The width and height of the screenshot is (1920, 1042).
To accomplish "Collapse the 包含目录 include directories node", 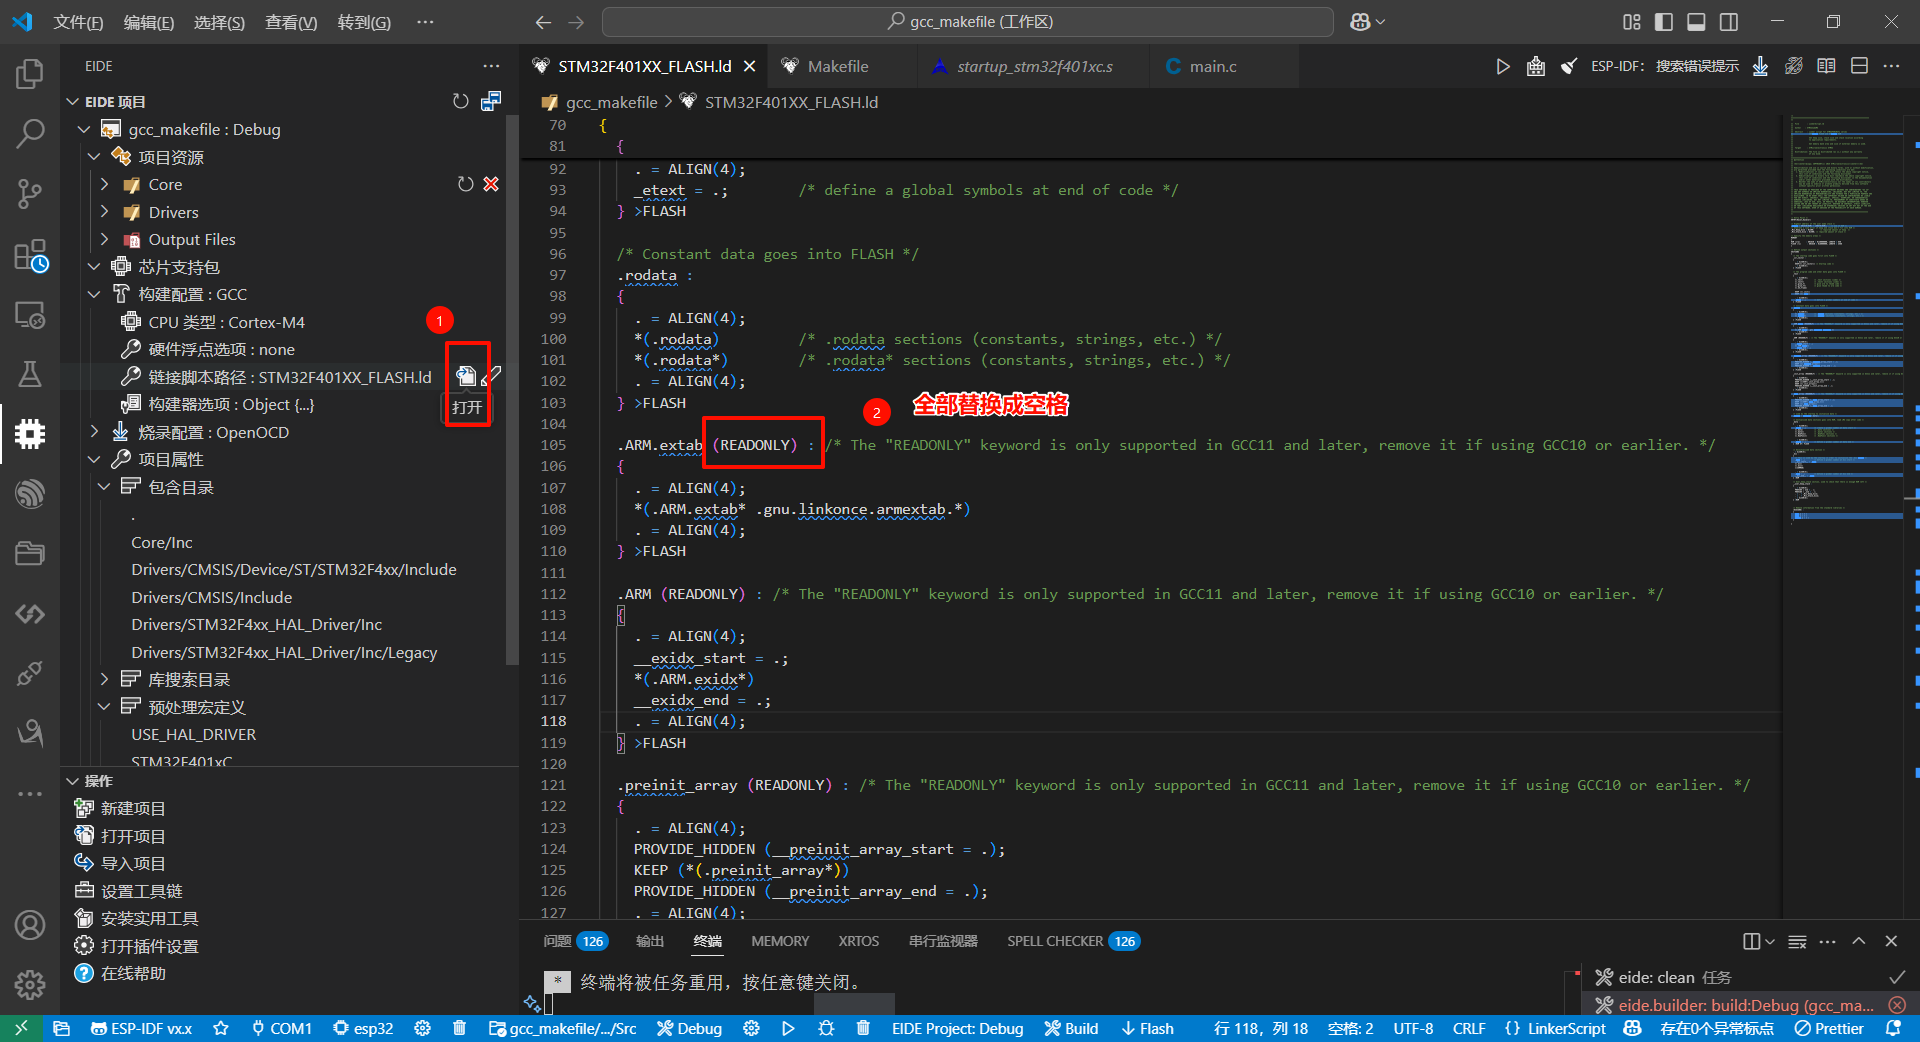I will point(105,487).
